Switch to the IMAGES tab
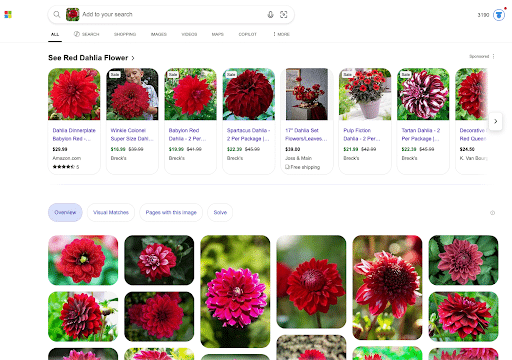 pos(159,34)
